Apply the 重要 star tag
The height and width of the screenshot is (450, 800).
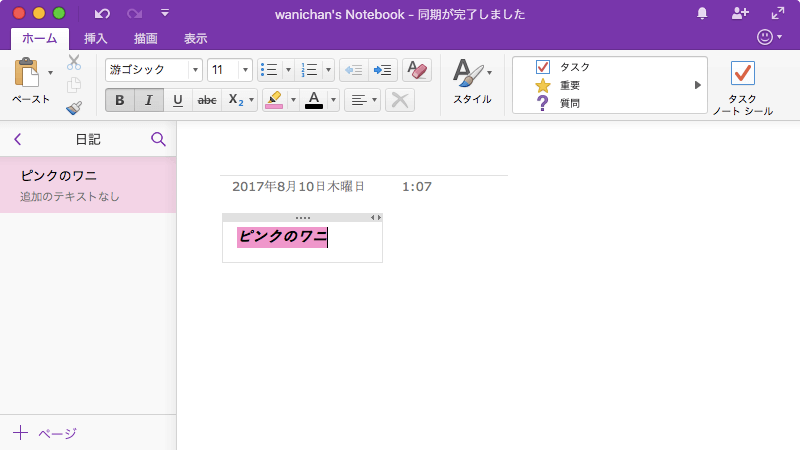pos(558,85)
